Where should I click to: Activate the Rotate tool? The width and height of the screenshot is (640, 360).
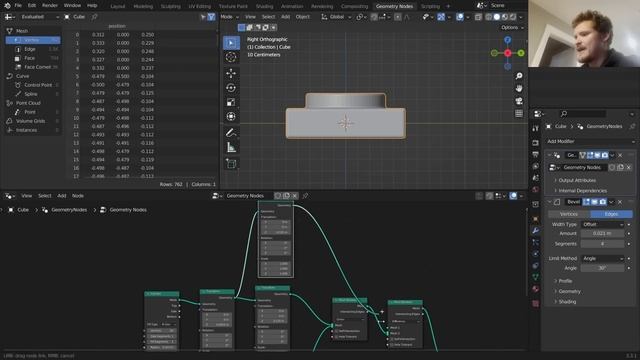231,88
